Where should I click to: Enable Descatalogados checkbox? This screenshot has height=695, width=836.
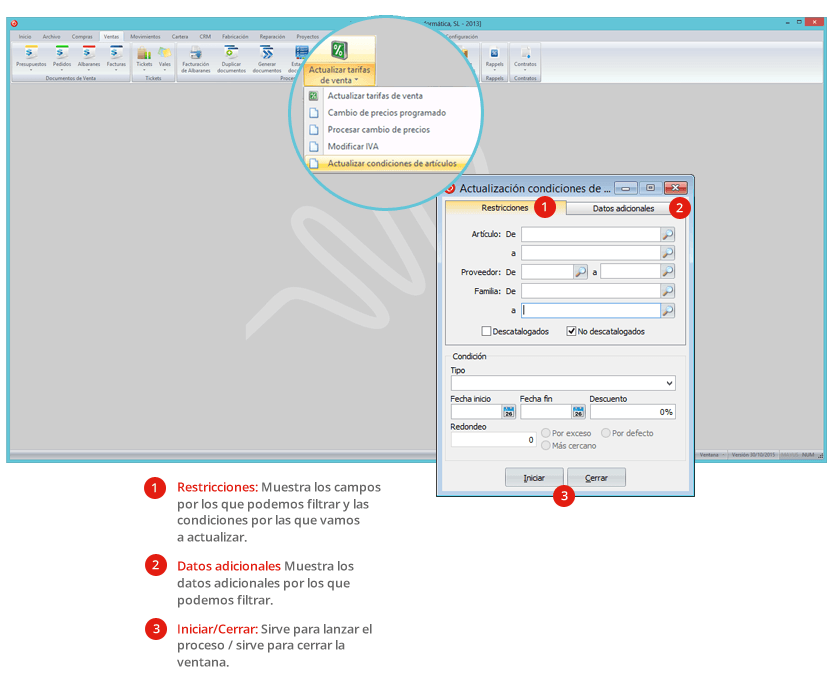(x=487, y=331)
